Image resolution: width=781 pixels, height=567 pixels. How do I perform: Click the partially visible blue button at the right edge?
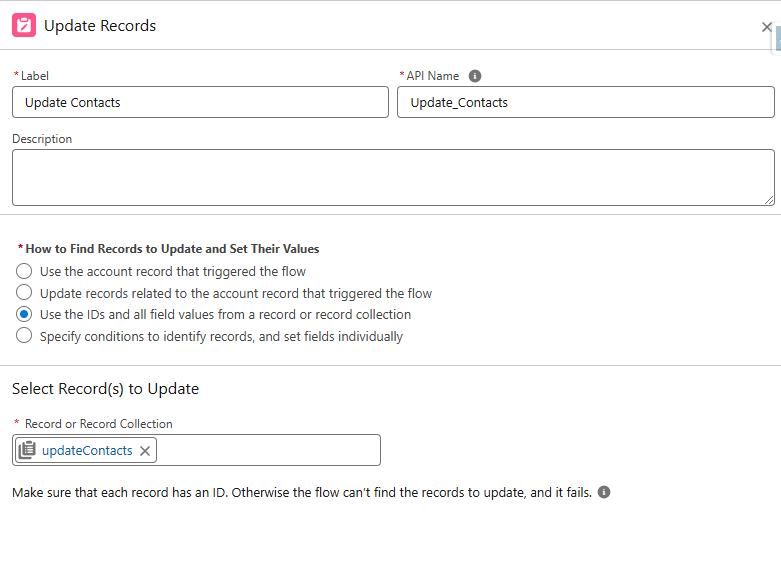tap(777, 38)
